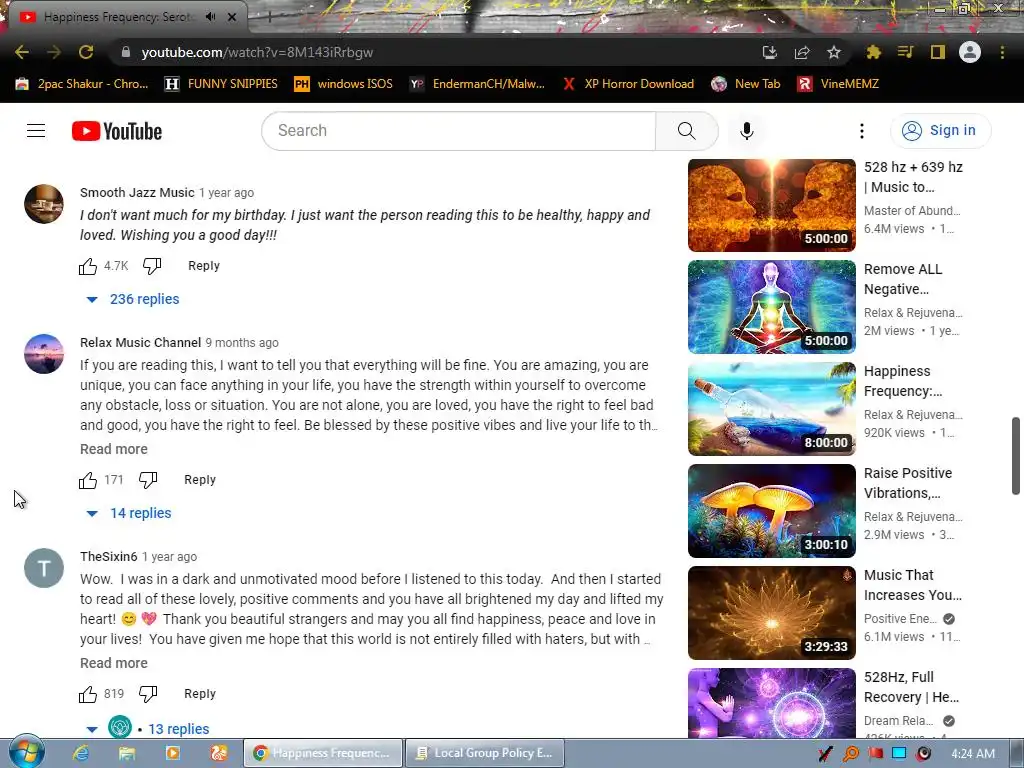Like Relax Music Channel comment

pos(88,480)
